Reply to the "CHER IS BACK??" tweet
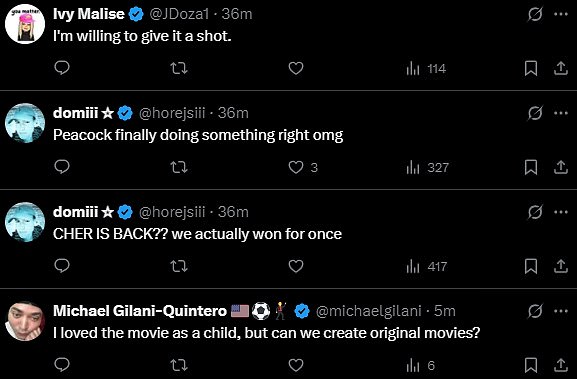Image resolution: width=577 pixels, height=379 pixels. tap(62, 266)
